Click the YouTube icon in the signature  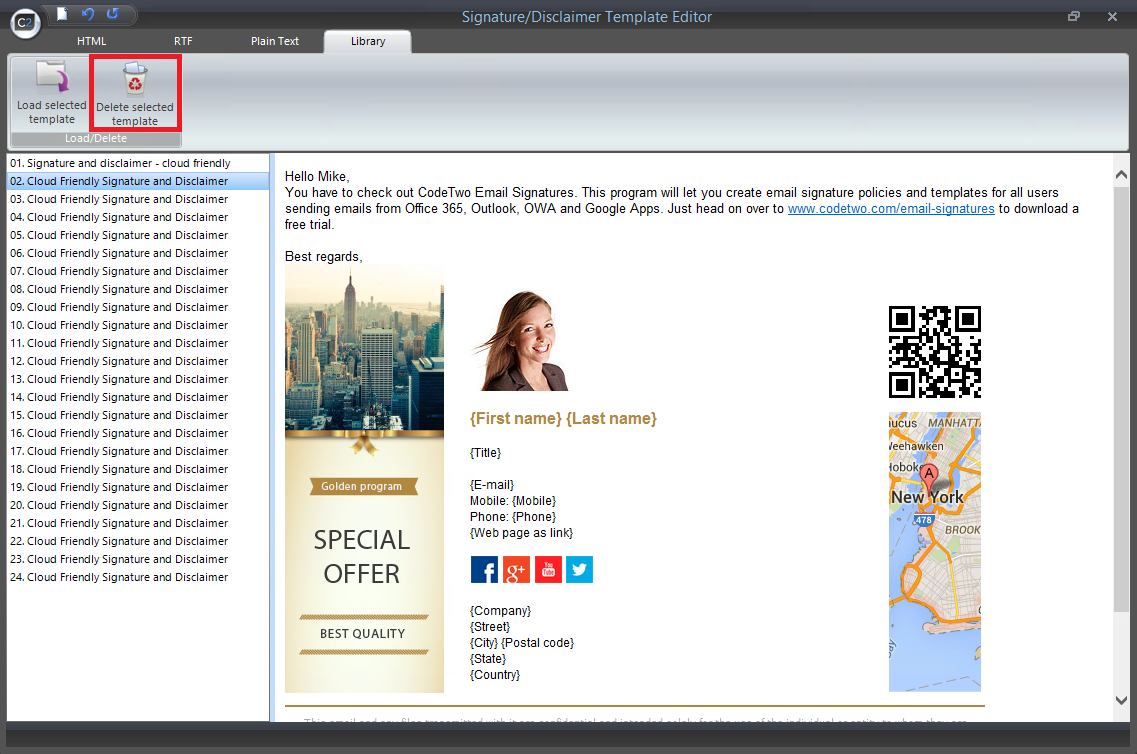pyautogui.click(x=548, y=570)
